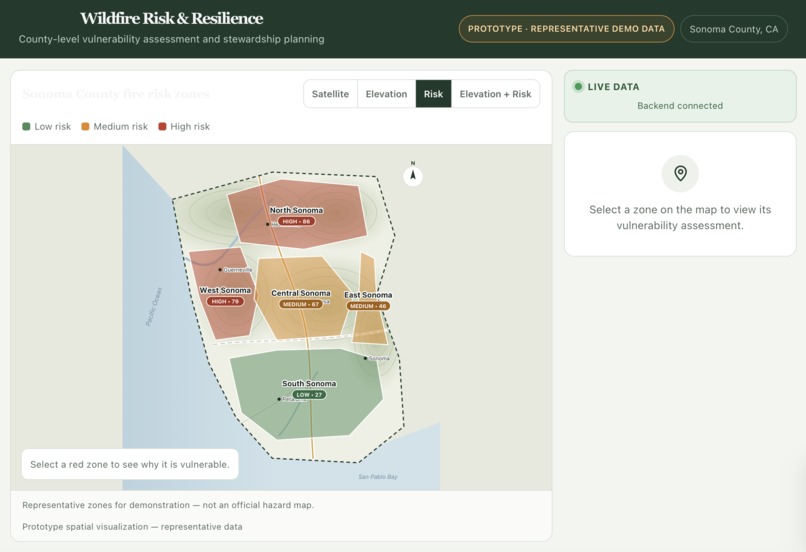This screenshot has height=552, width=806.
Task: Click the Prototype Representative Demo Data badge
Action: (x=566, y=29)
